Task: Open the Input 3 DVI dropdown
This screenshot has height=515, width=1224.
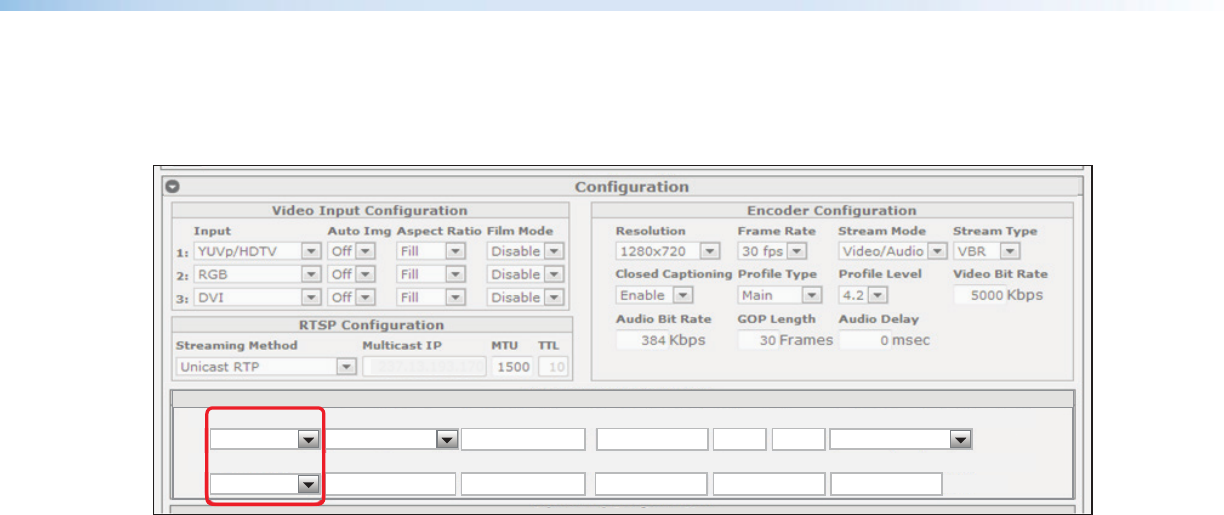Action: pos(257,297)
